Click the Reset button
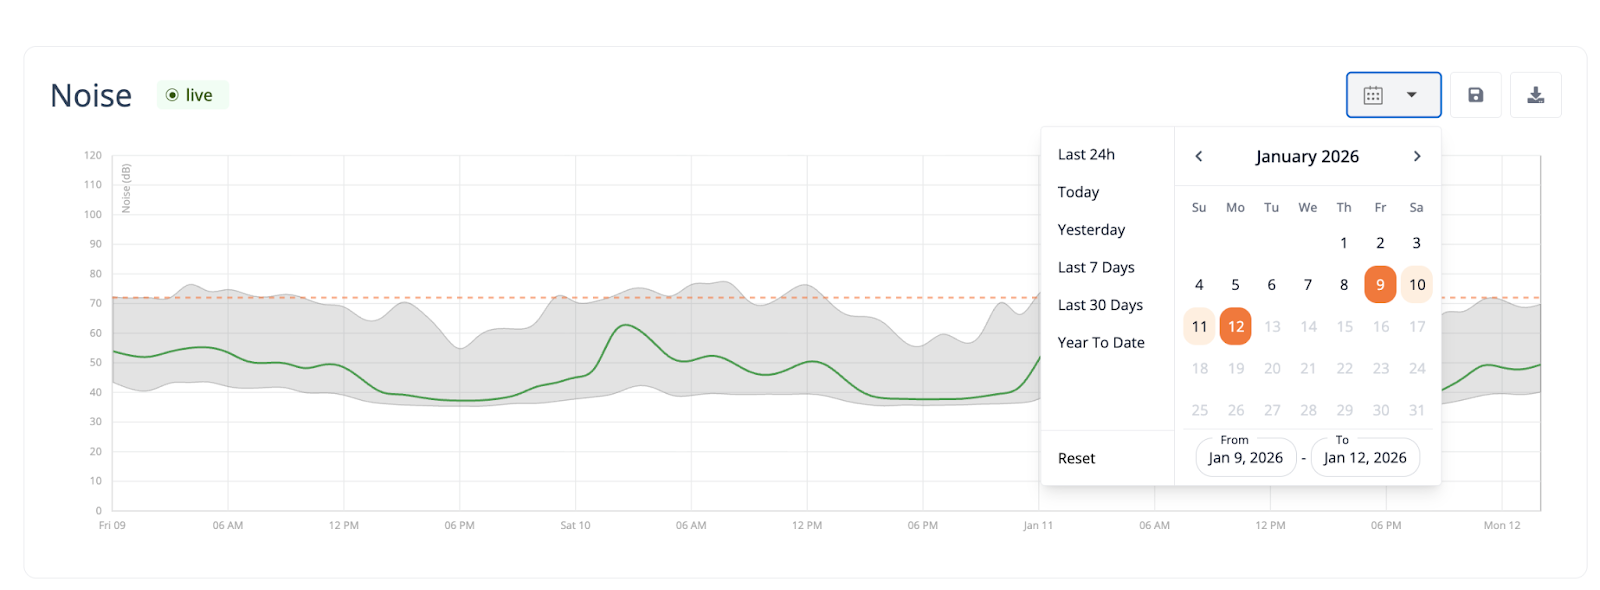1600x590 pixels. 1076,458
